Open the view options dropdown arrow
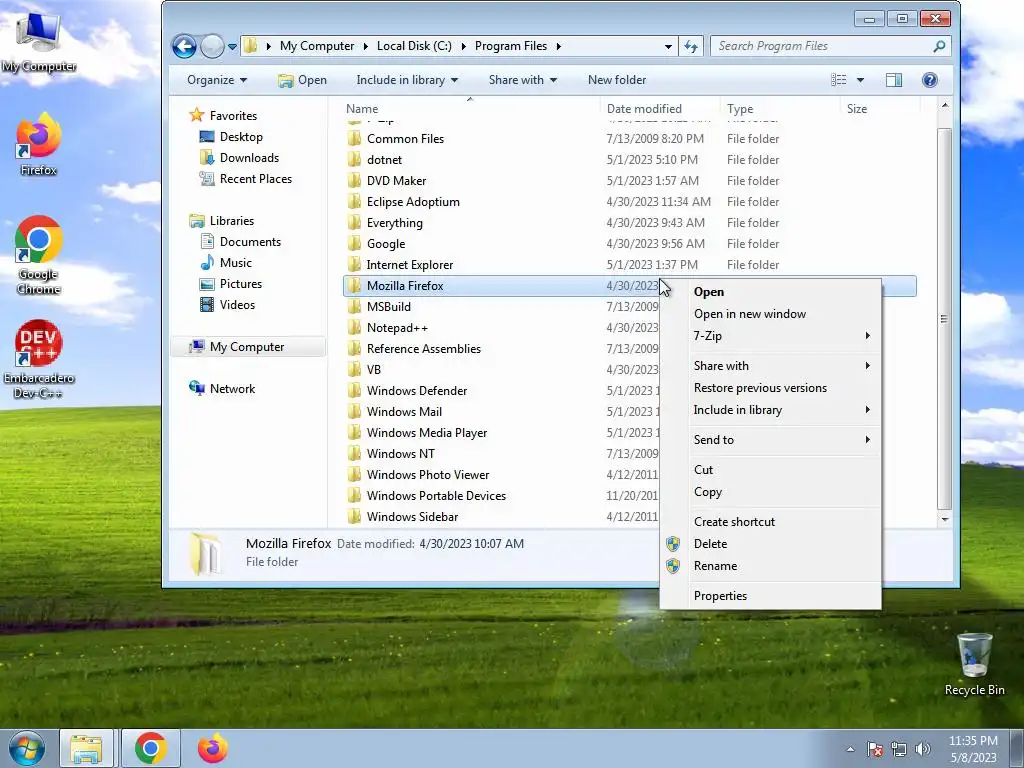 tap(860, 80)
